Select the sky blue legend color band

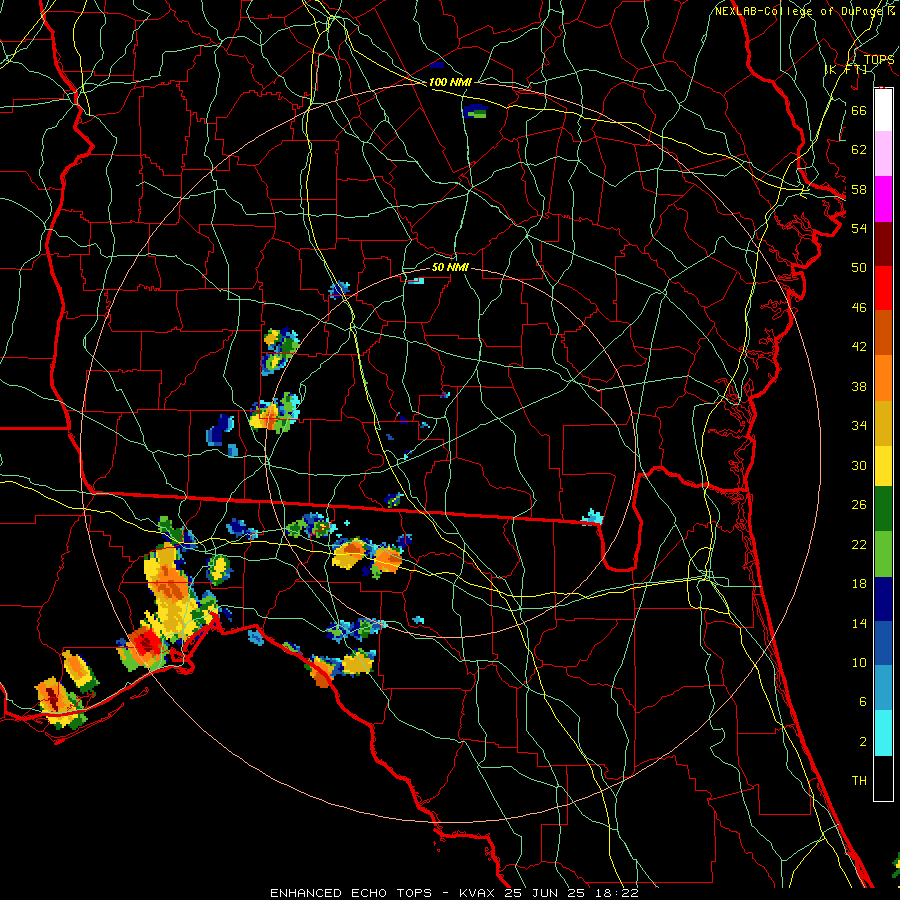[x=883, y=688]
